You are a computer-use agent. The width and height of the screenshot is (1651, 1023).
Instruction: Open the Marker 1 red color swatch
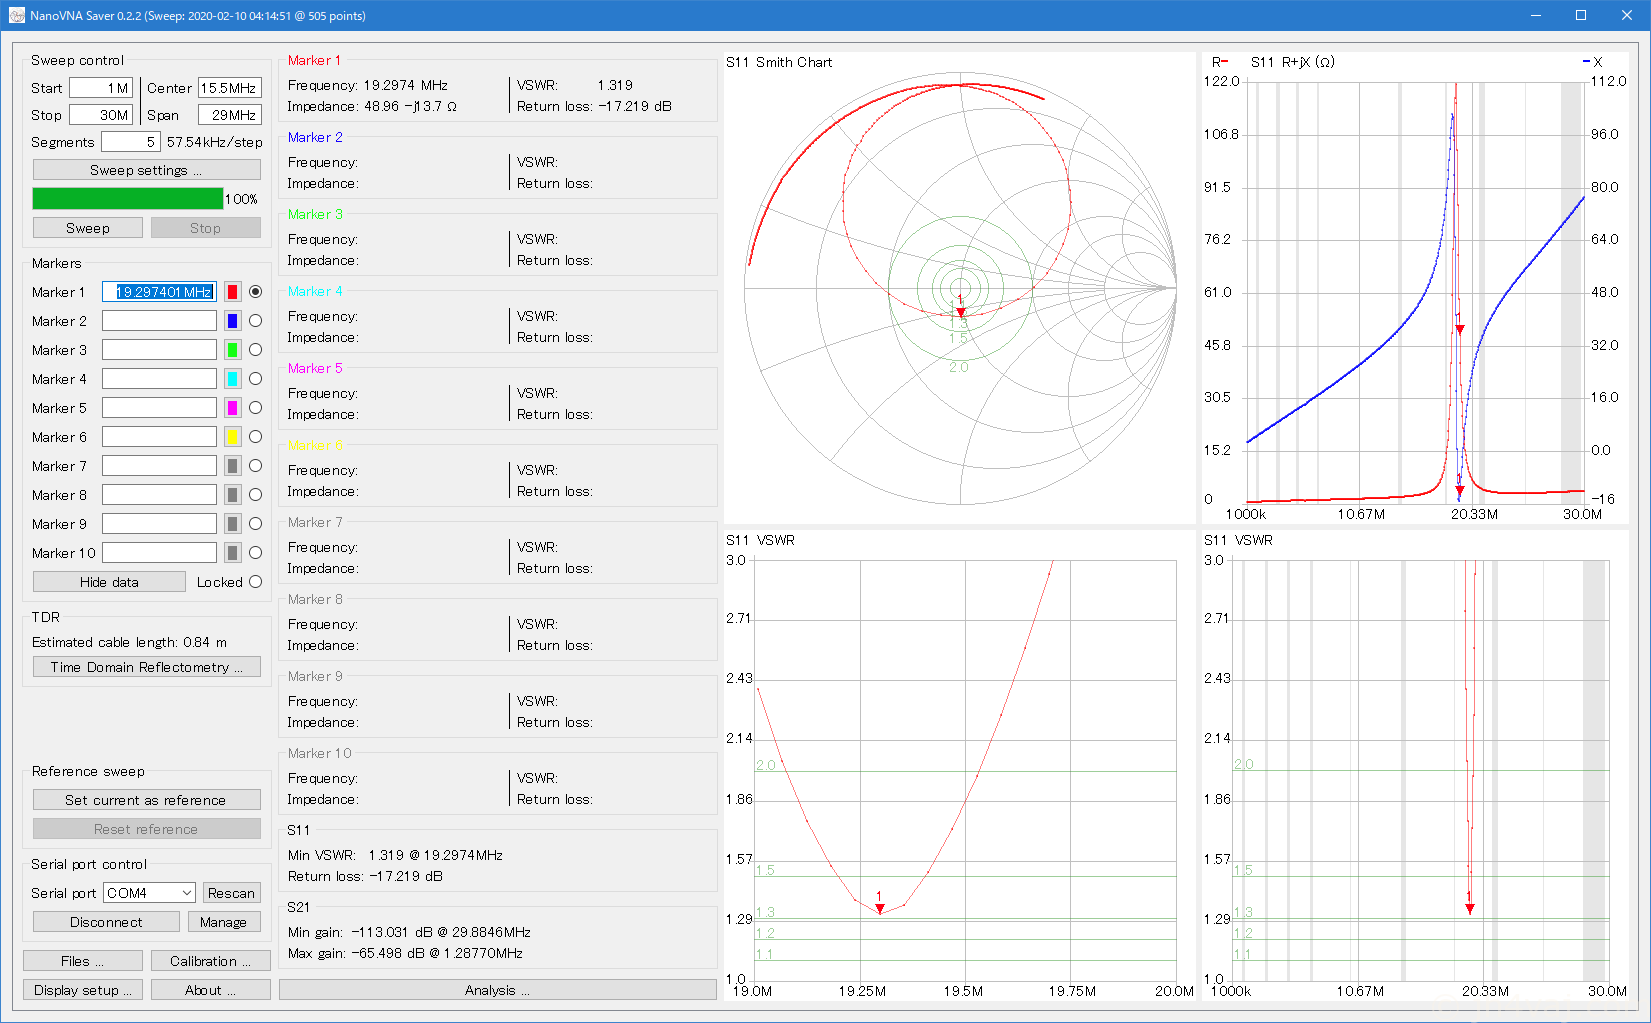coord(232,292)
